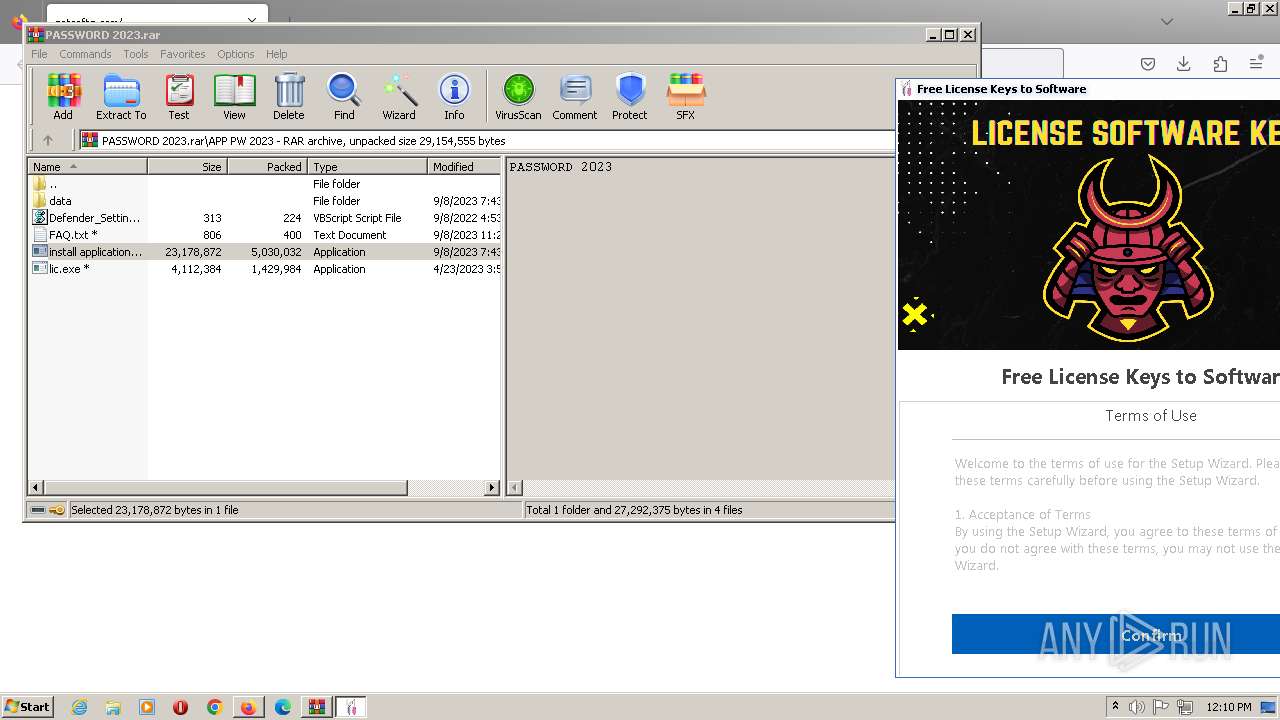Screen dimensions: 1280x720
Task: Open the Tools menu
Action: pyautogui.click(x=136, y=54)
